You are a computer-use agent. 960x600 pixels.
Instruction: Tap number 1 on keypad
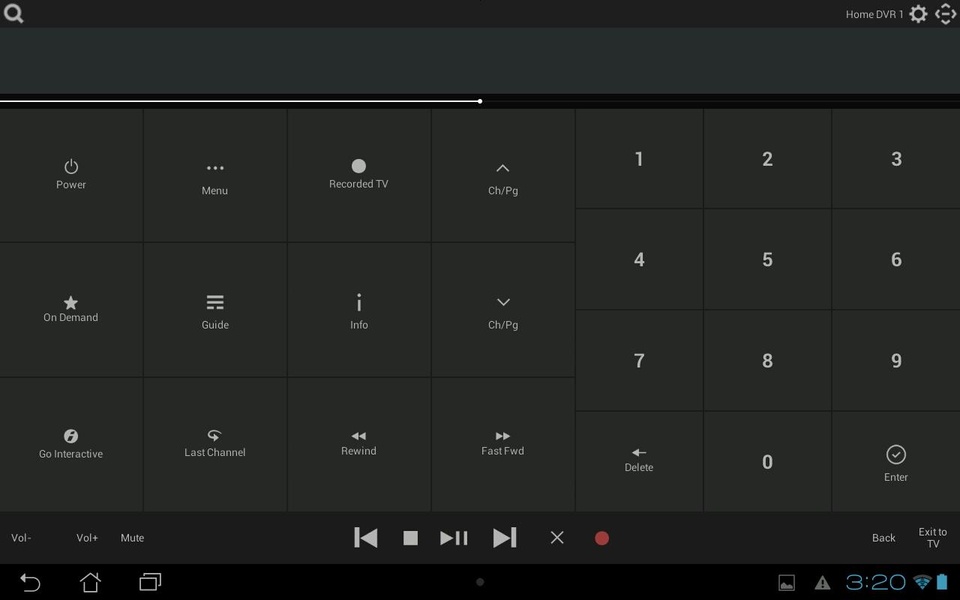(639, 159)
